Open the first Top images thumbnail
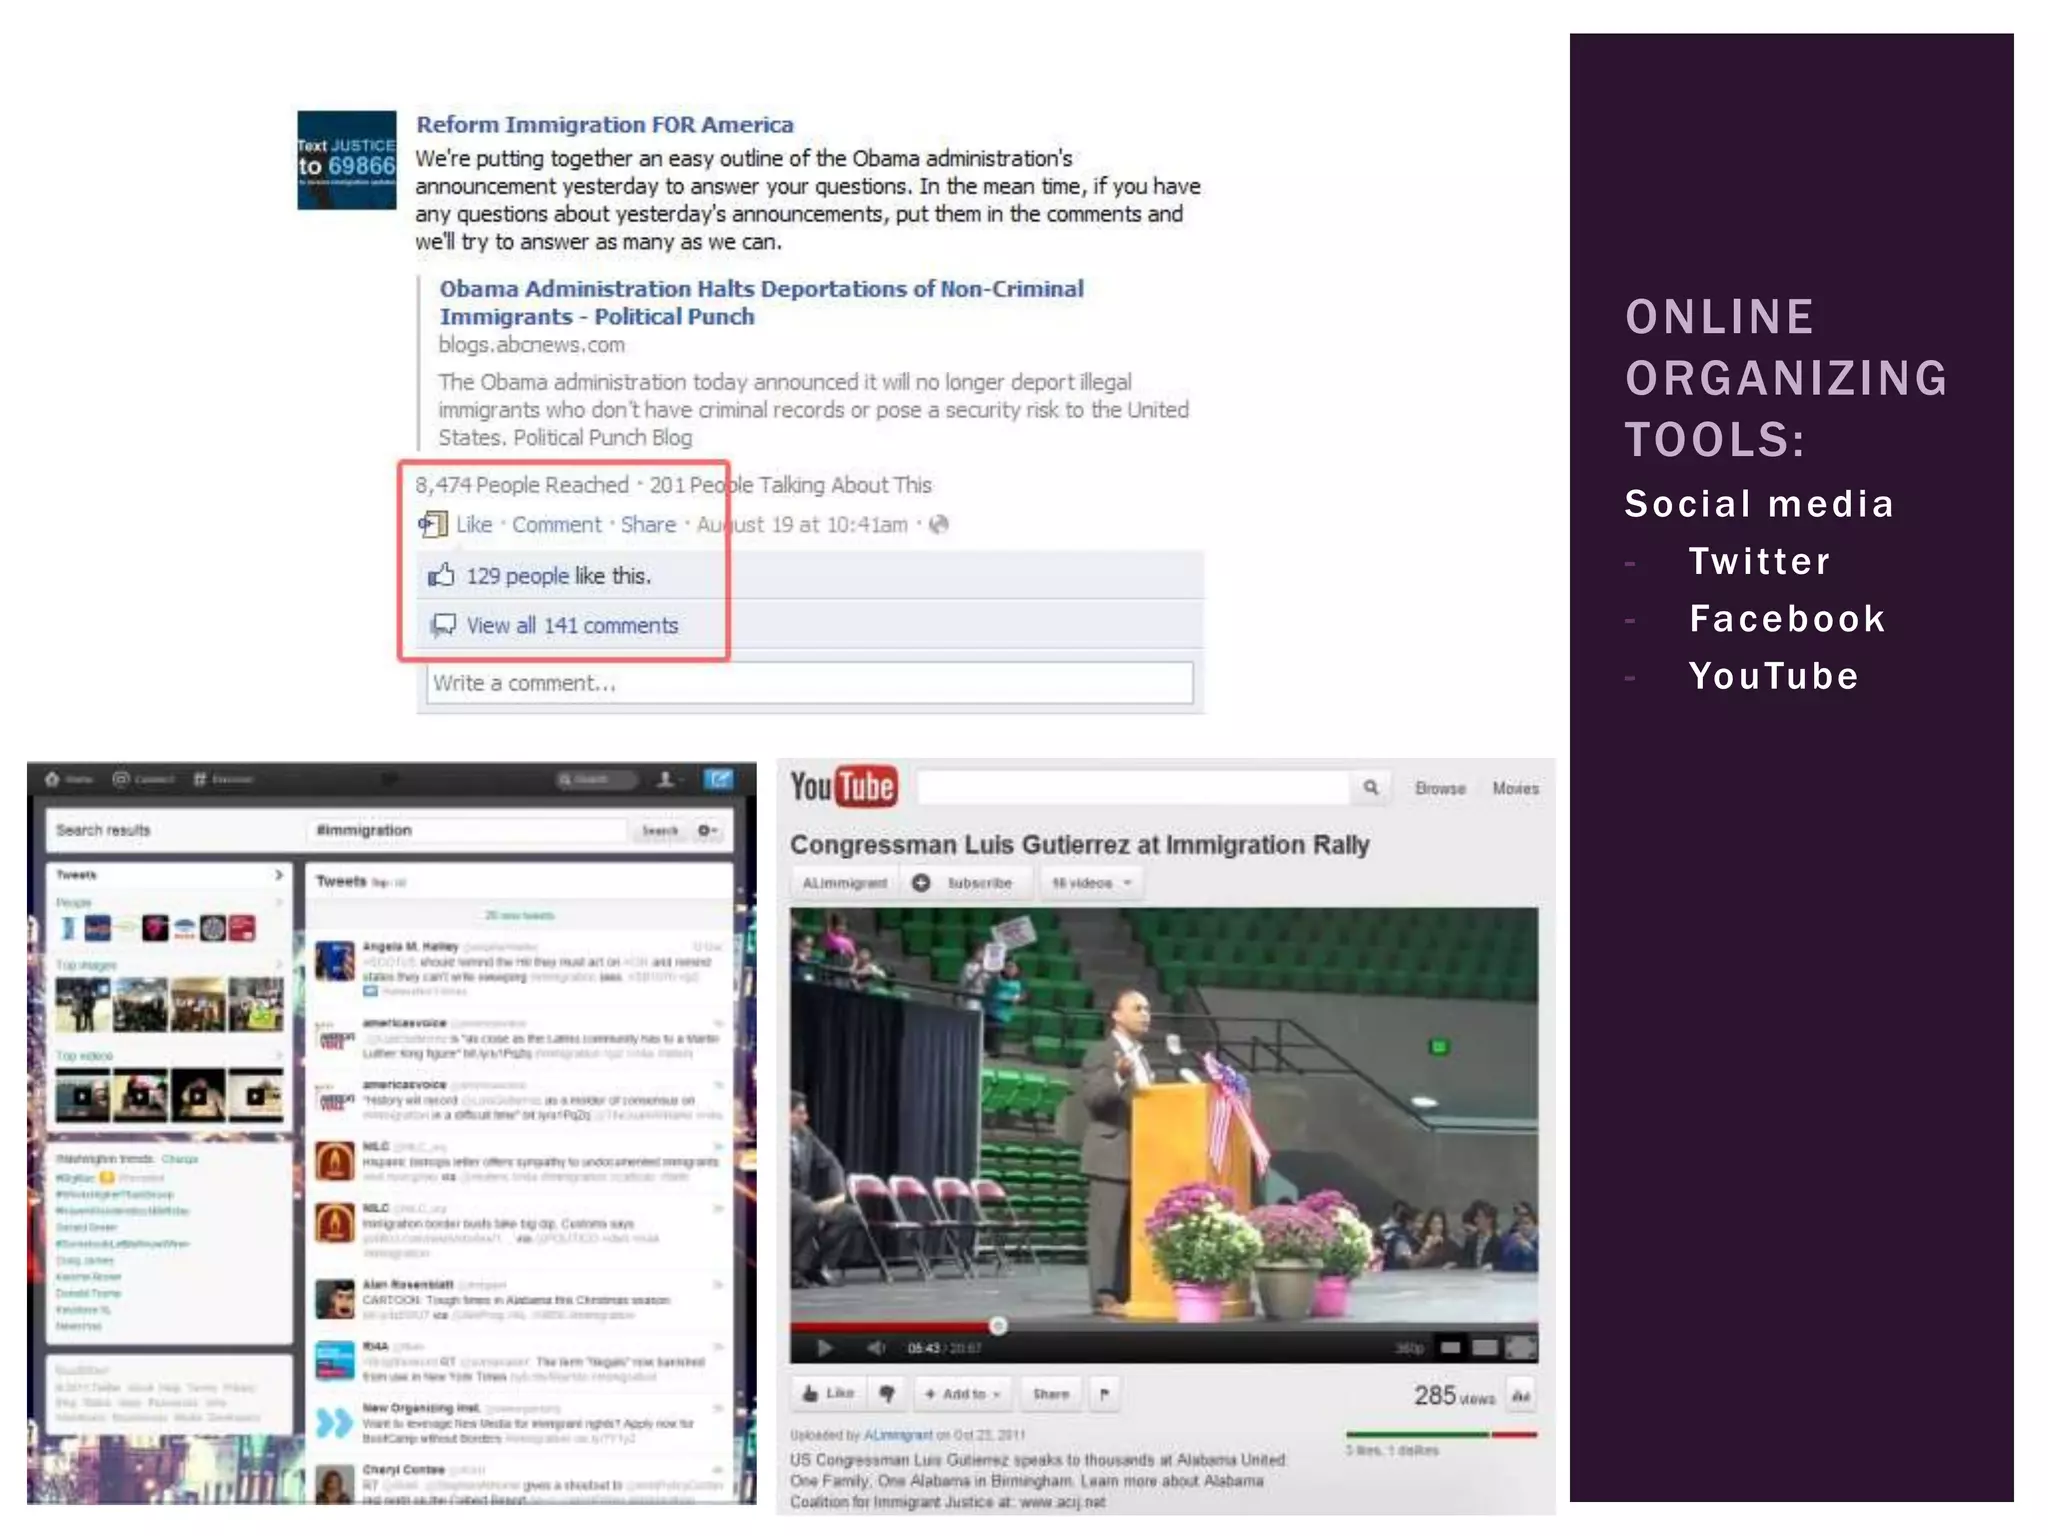 coord(83,1004)
